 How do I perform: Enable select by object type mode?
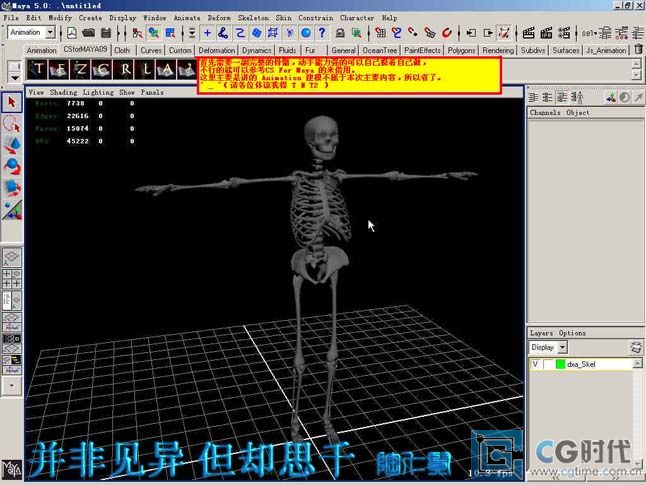point(154,33)
